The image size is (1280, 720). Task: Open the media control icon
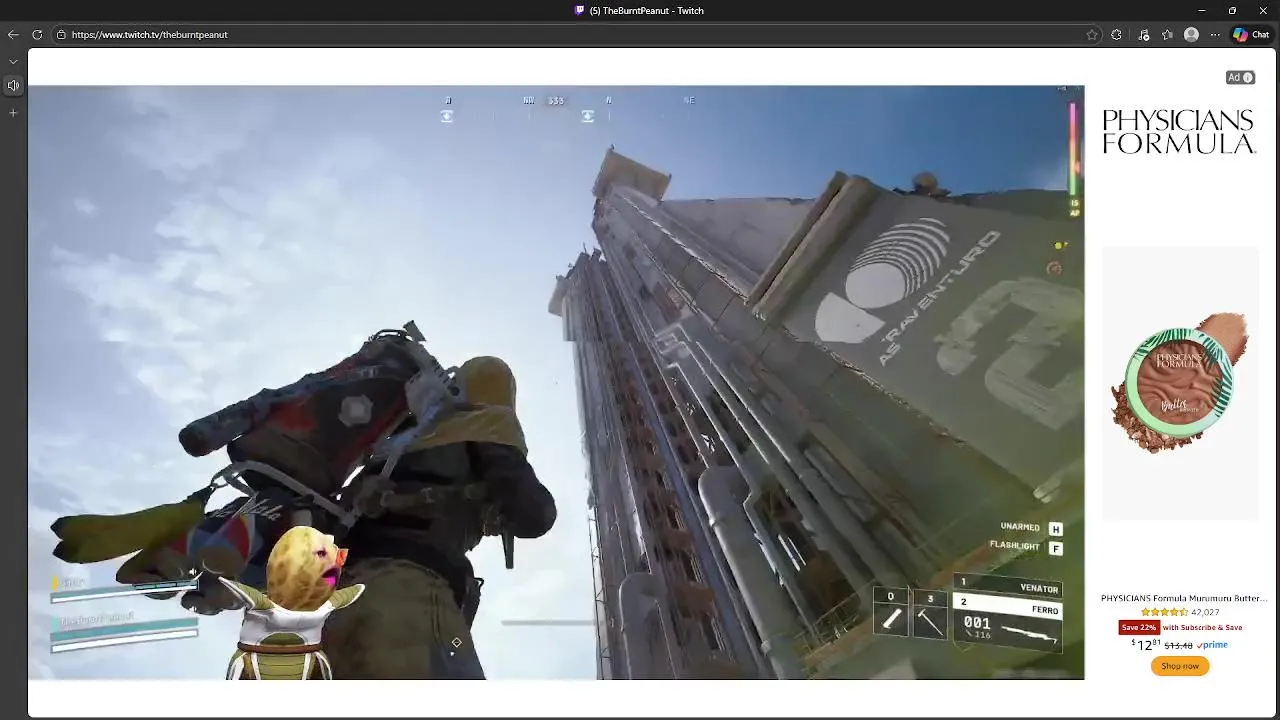pos(1144,34)
